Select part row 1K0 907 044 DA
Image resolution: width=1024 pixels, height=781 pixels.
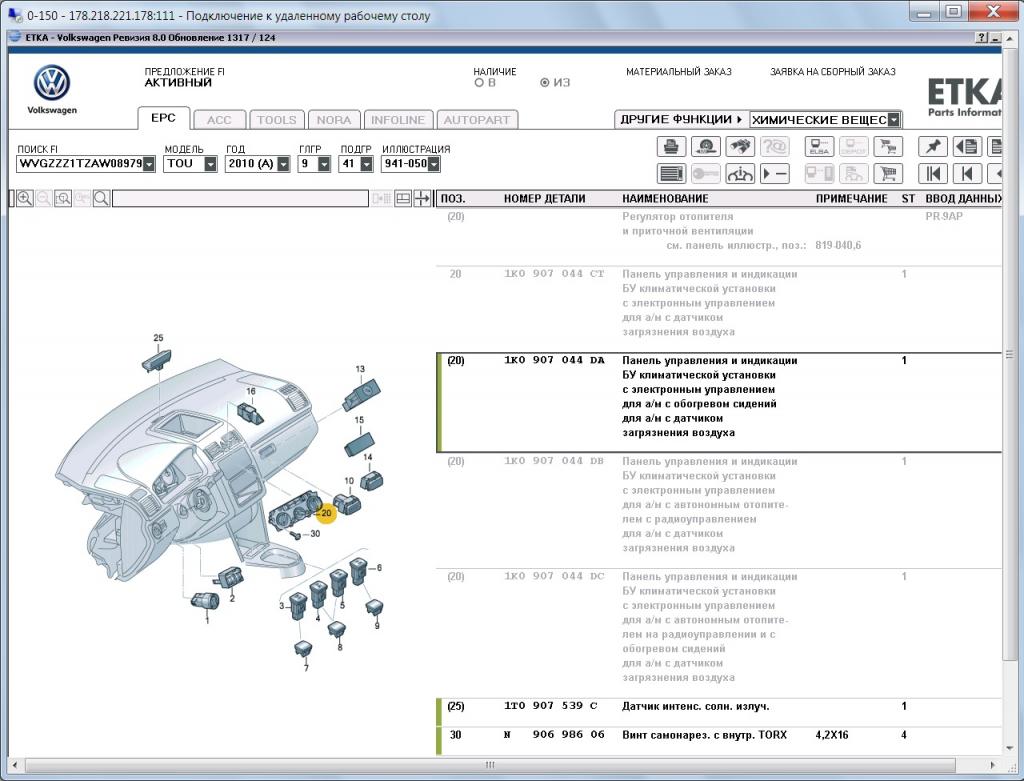pos(718,403)
